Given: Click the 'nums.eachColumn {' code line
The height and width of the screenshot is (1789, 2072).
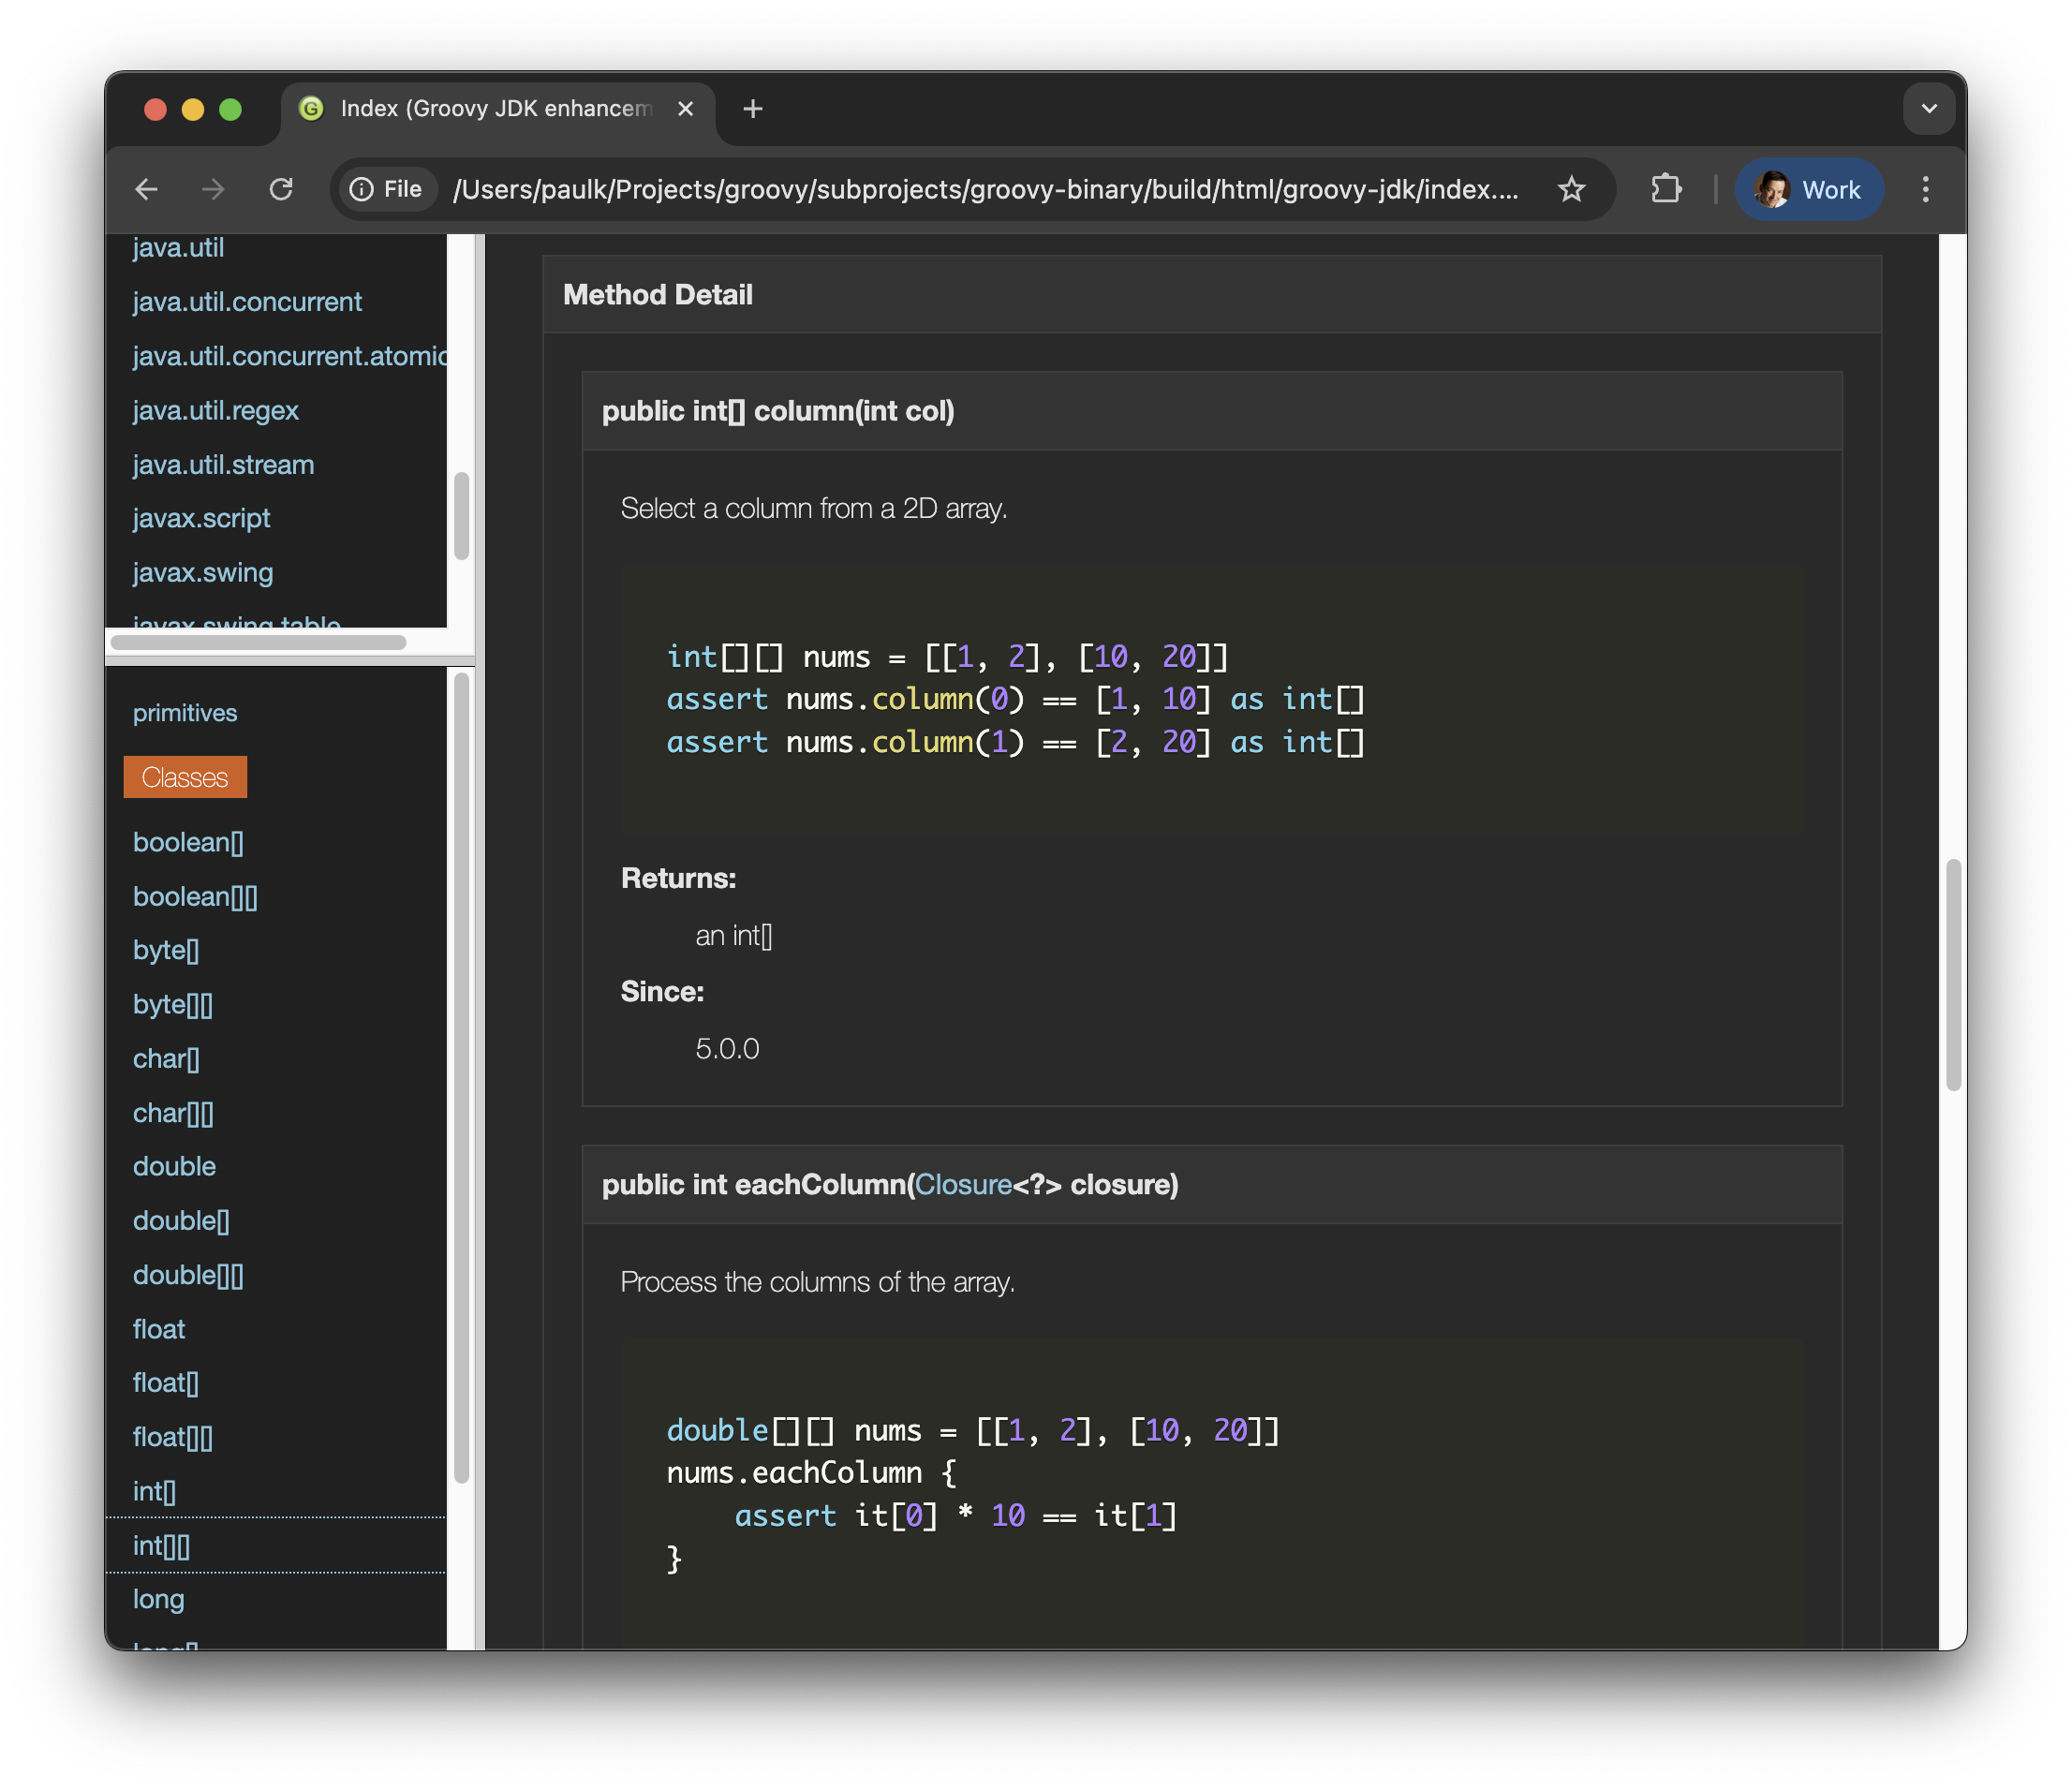Looking at the screenshot, I should click(x=811, y=1473).
